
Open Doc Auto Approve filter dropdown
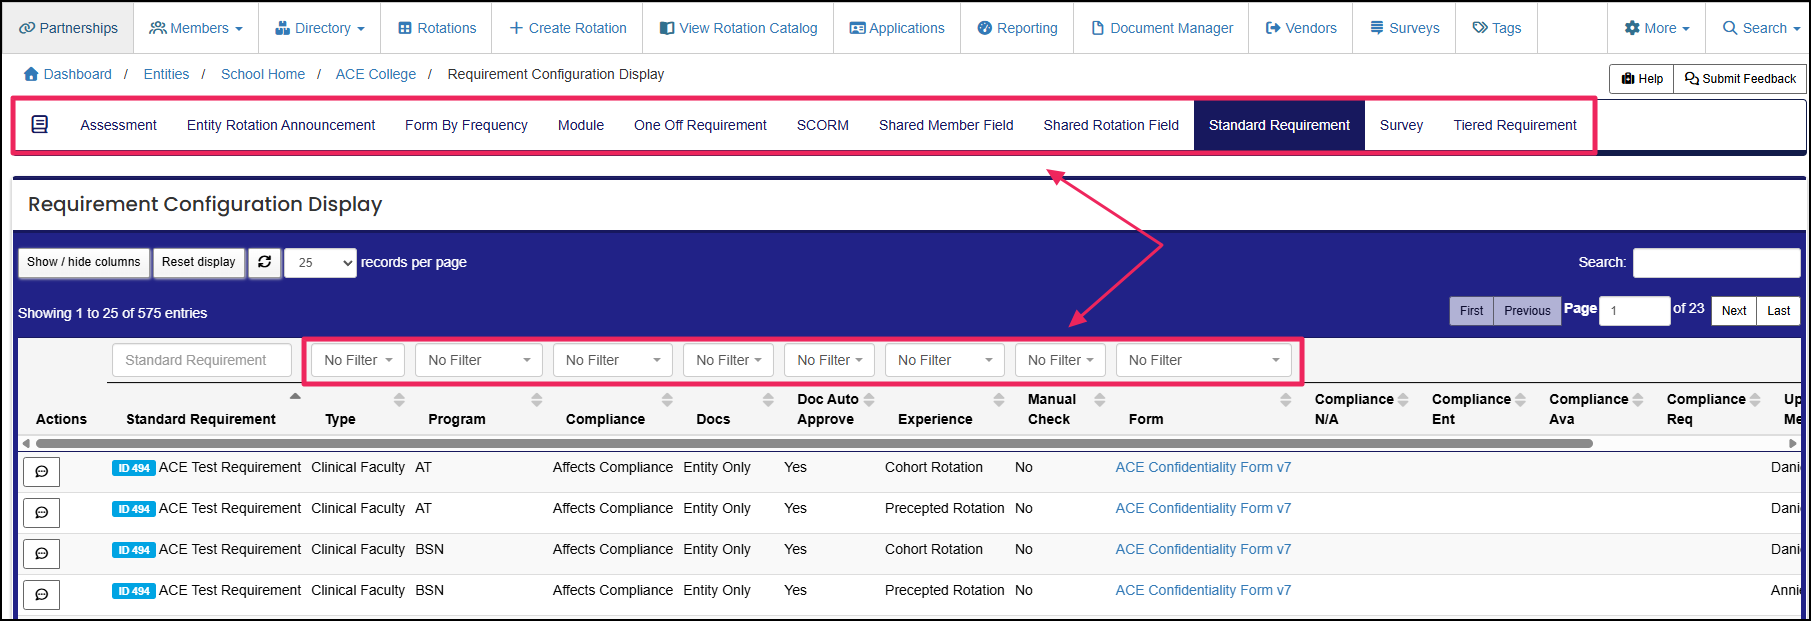pos(830,360)
